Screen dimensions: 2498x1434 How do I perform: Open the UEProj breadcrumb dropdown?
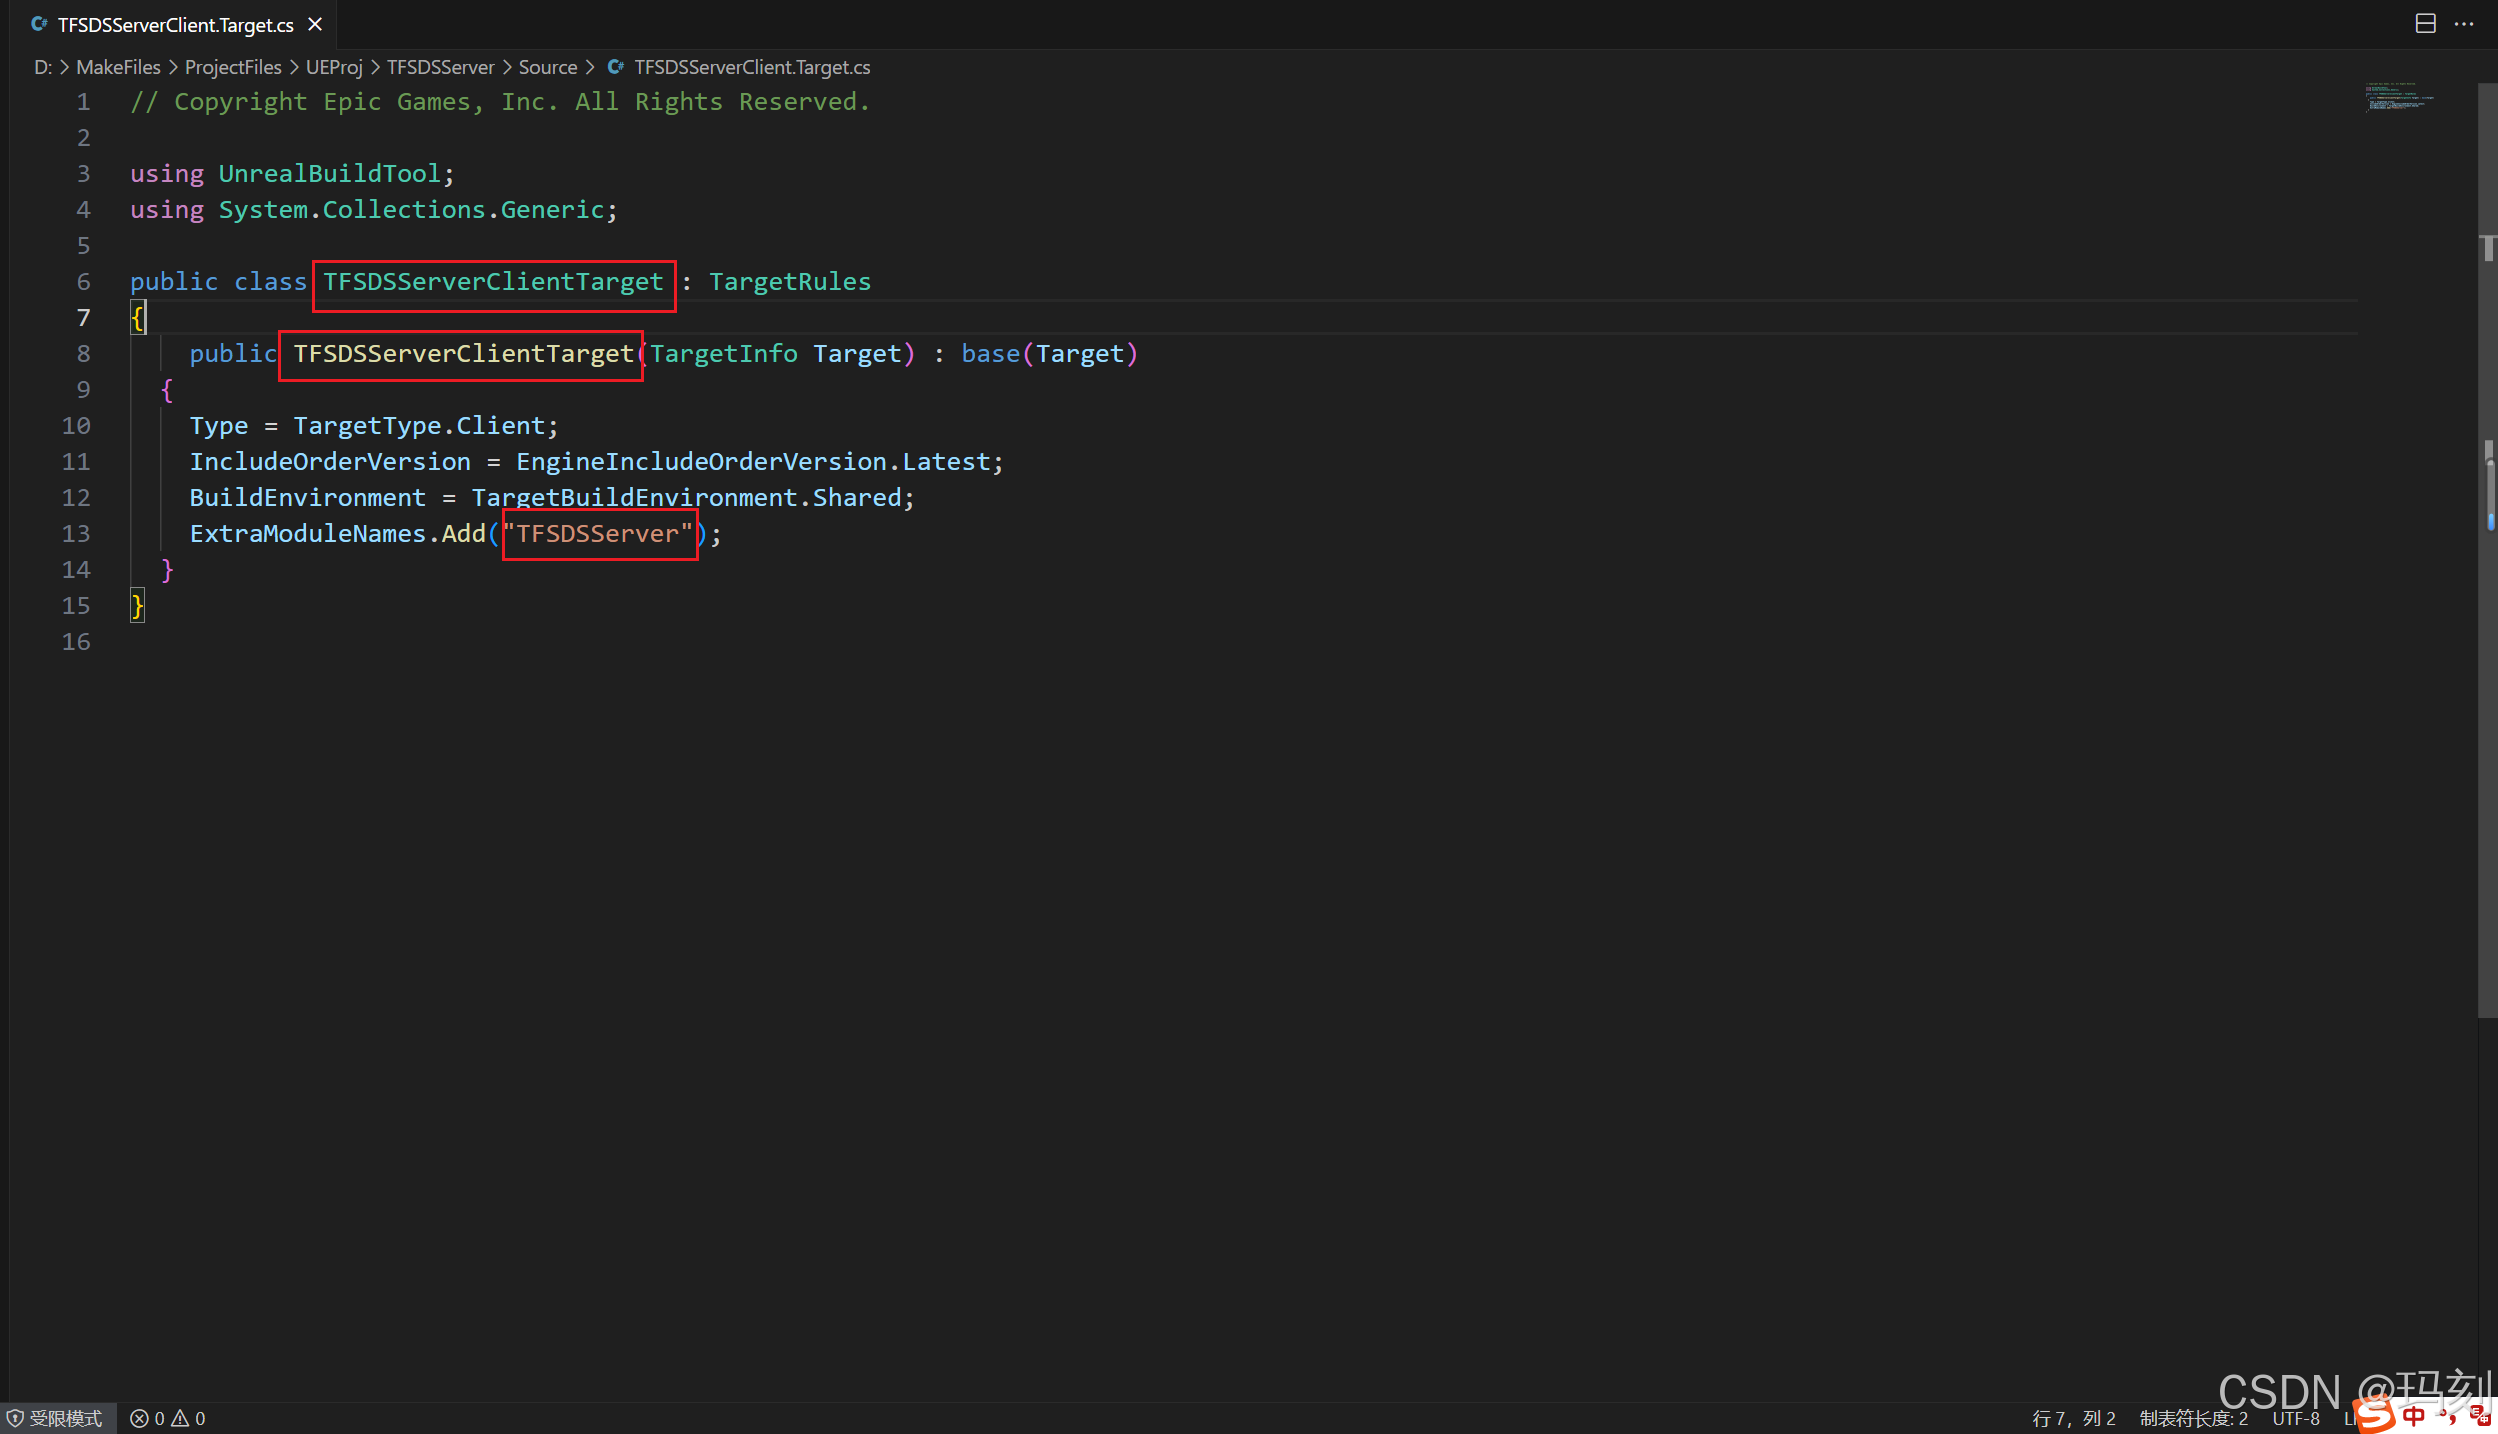click(x=334, y=67)
